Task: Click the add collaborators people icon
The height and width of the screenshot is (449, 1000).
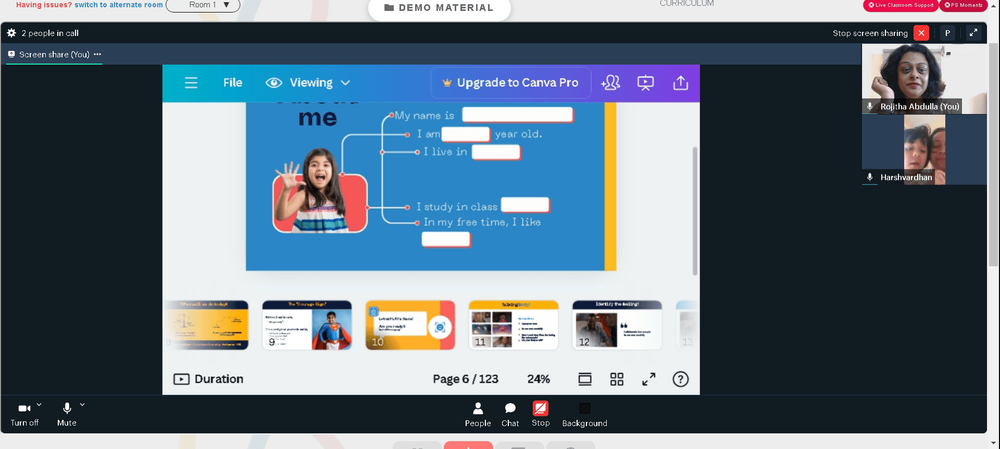Action: [x=610, y=83]
